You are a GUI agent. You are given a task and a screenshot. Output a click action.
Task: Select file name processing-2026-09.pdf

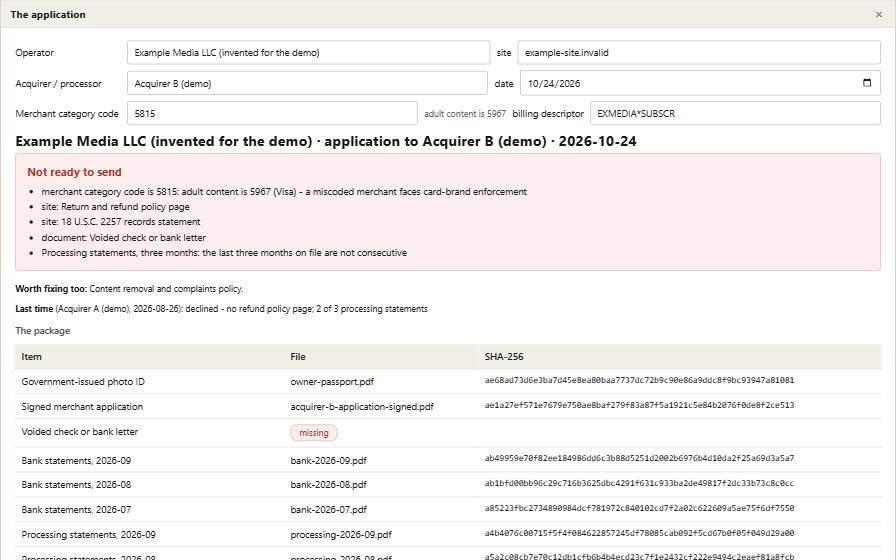click(341, 535)
